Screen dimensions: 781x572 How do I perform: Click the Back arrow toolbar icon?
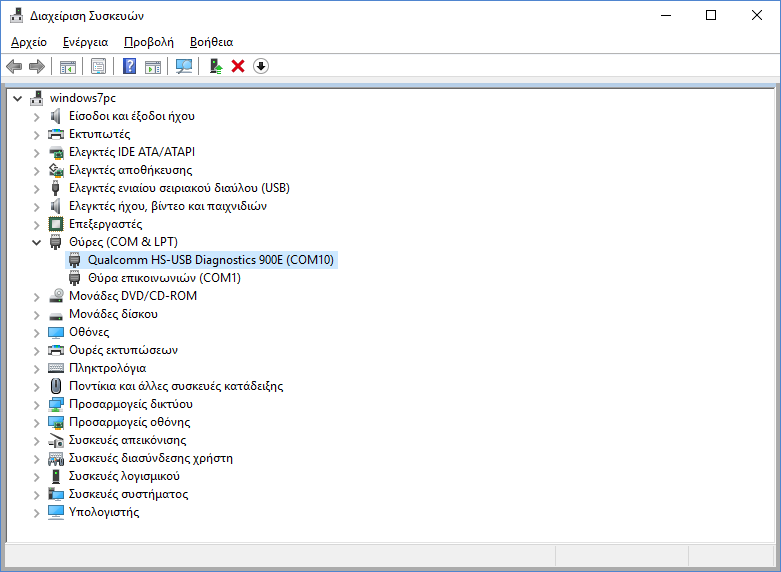[14, 66]
